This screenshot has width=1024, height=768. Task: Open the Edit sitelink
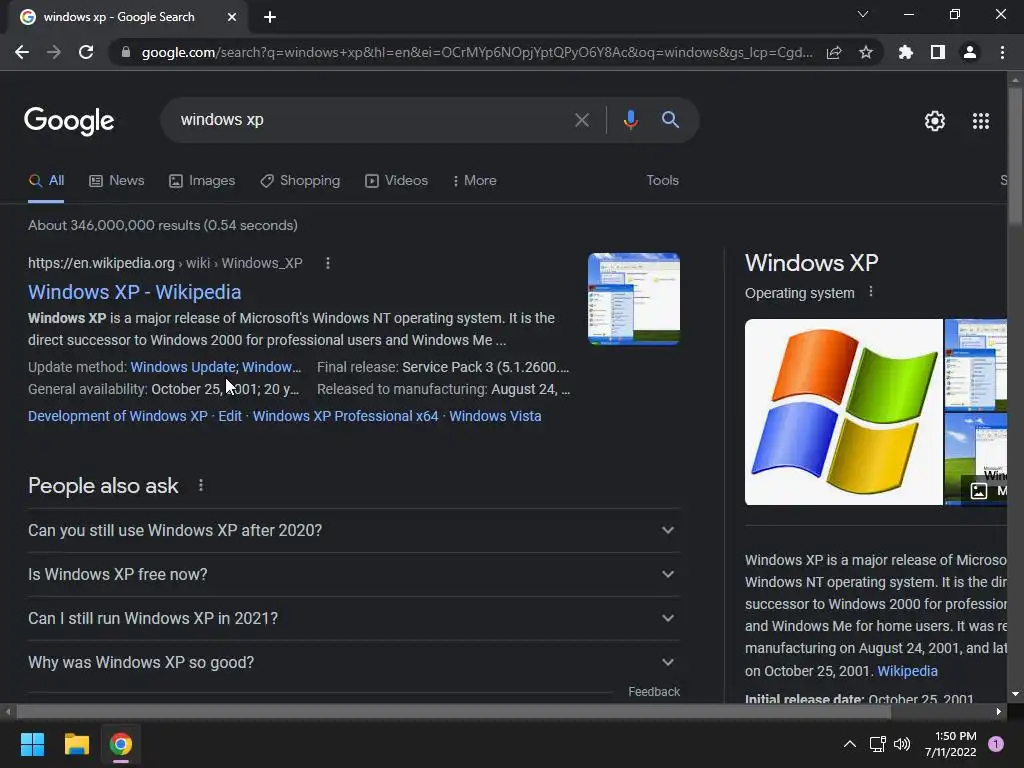(230, 416)
